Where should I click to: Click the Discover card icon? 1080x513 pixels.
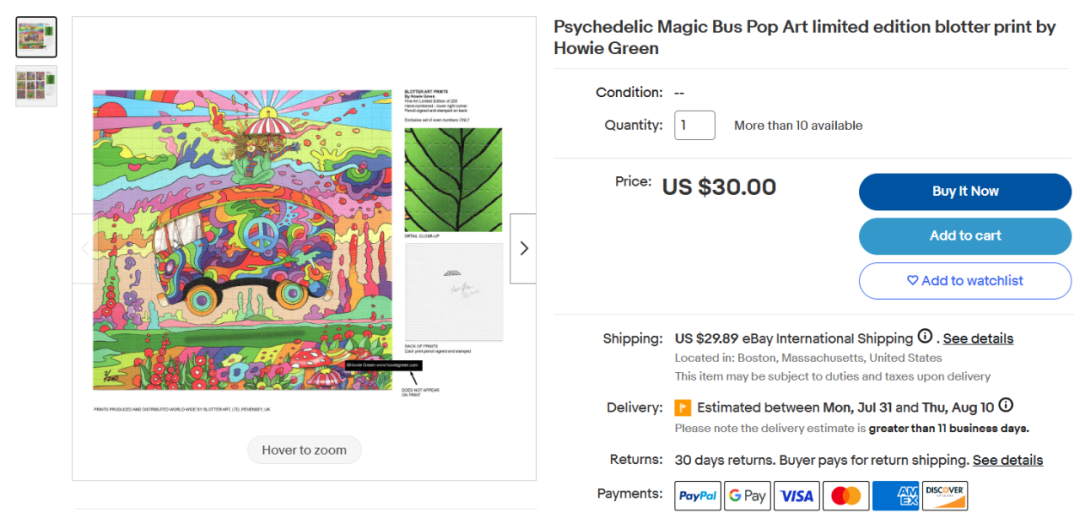(x=944, y=495)
